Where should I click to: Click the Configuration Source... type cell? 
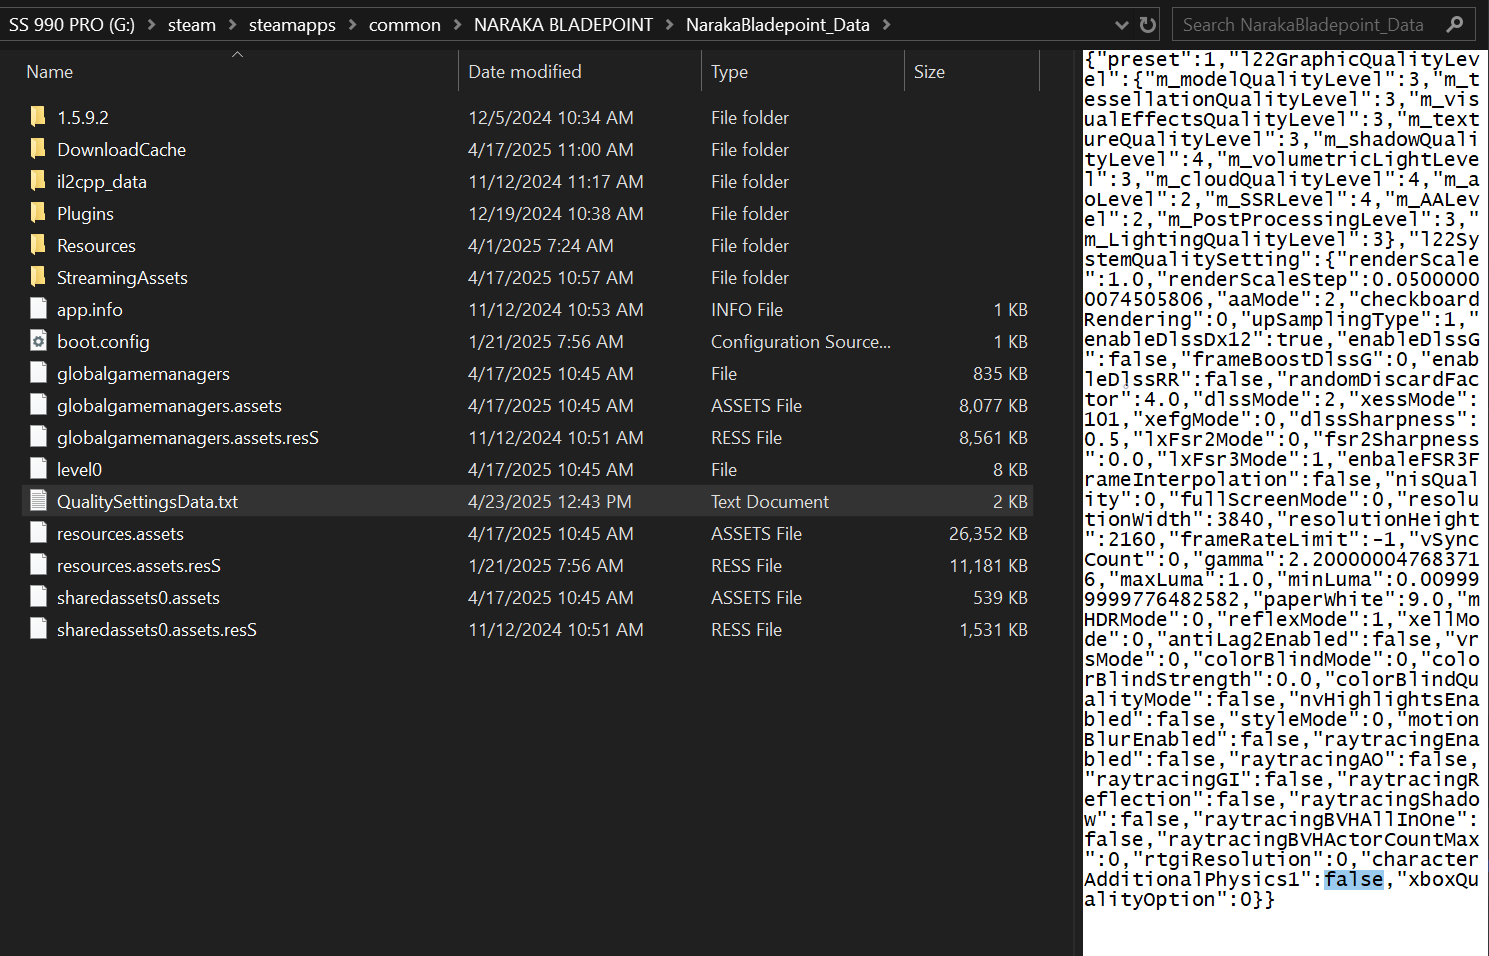800,342
